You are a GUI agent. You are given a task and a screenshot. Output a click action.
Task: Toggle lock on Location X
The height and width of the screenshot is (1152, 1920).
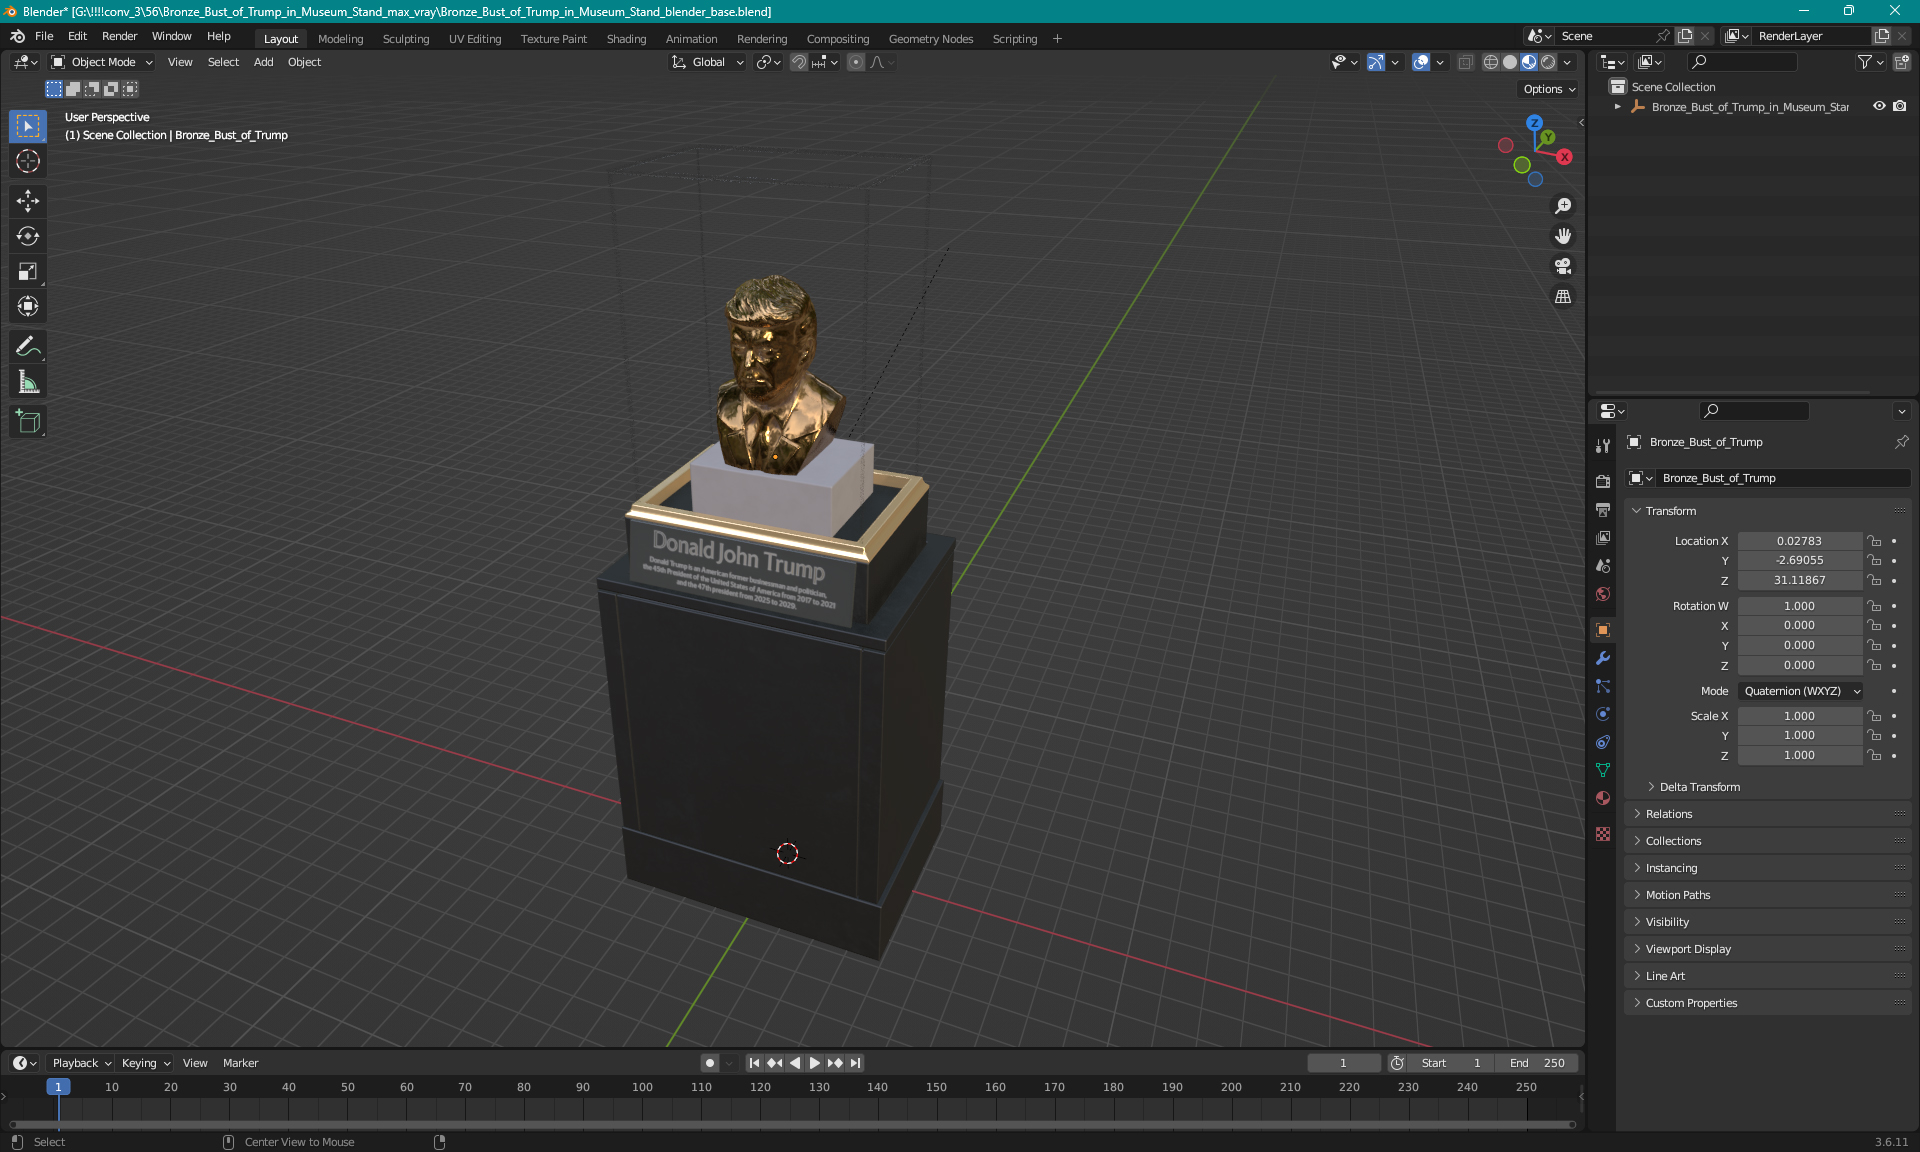point(1874,541)
